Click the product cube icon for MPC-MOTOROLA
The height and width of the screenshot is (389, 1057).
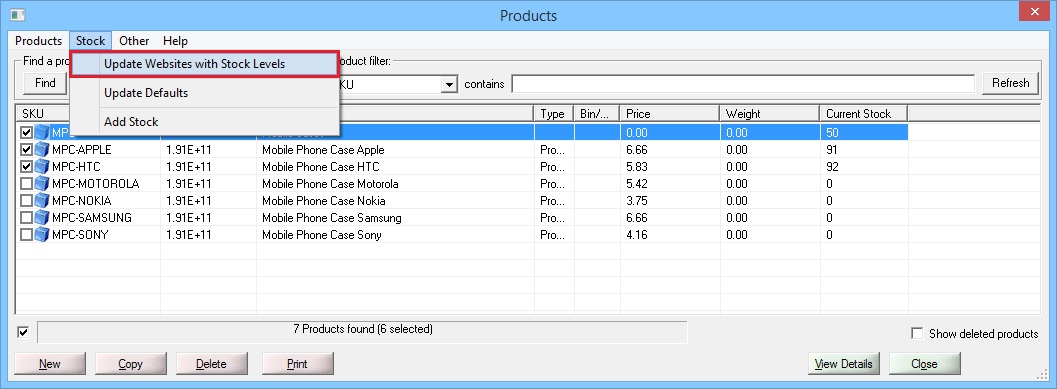pos(42,183)
